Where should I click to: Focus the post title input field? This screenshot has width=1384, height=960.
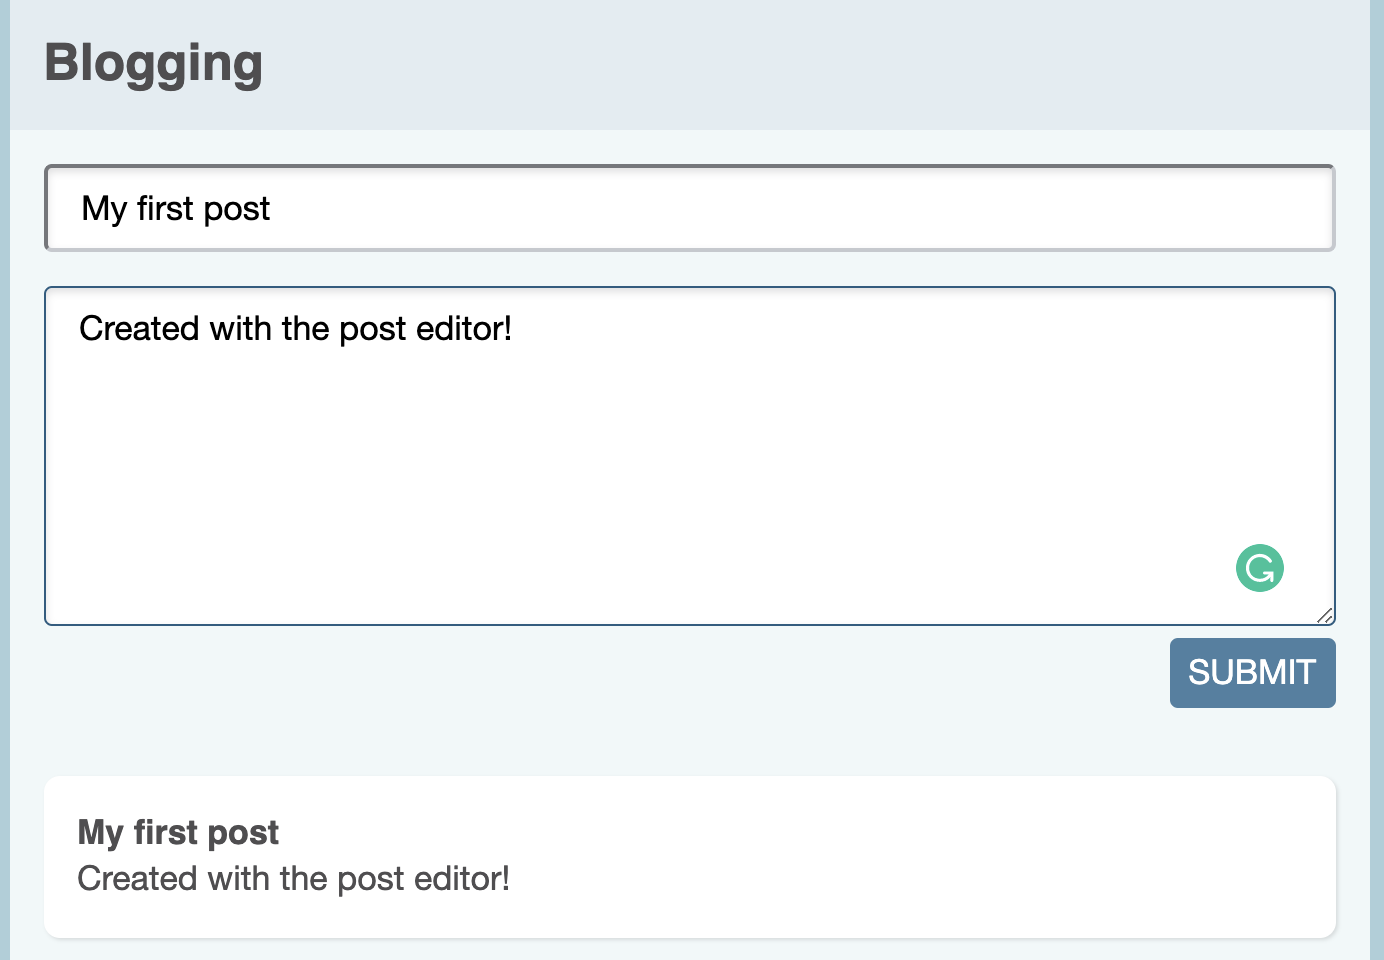coord(690,208)
